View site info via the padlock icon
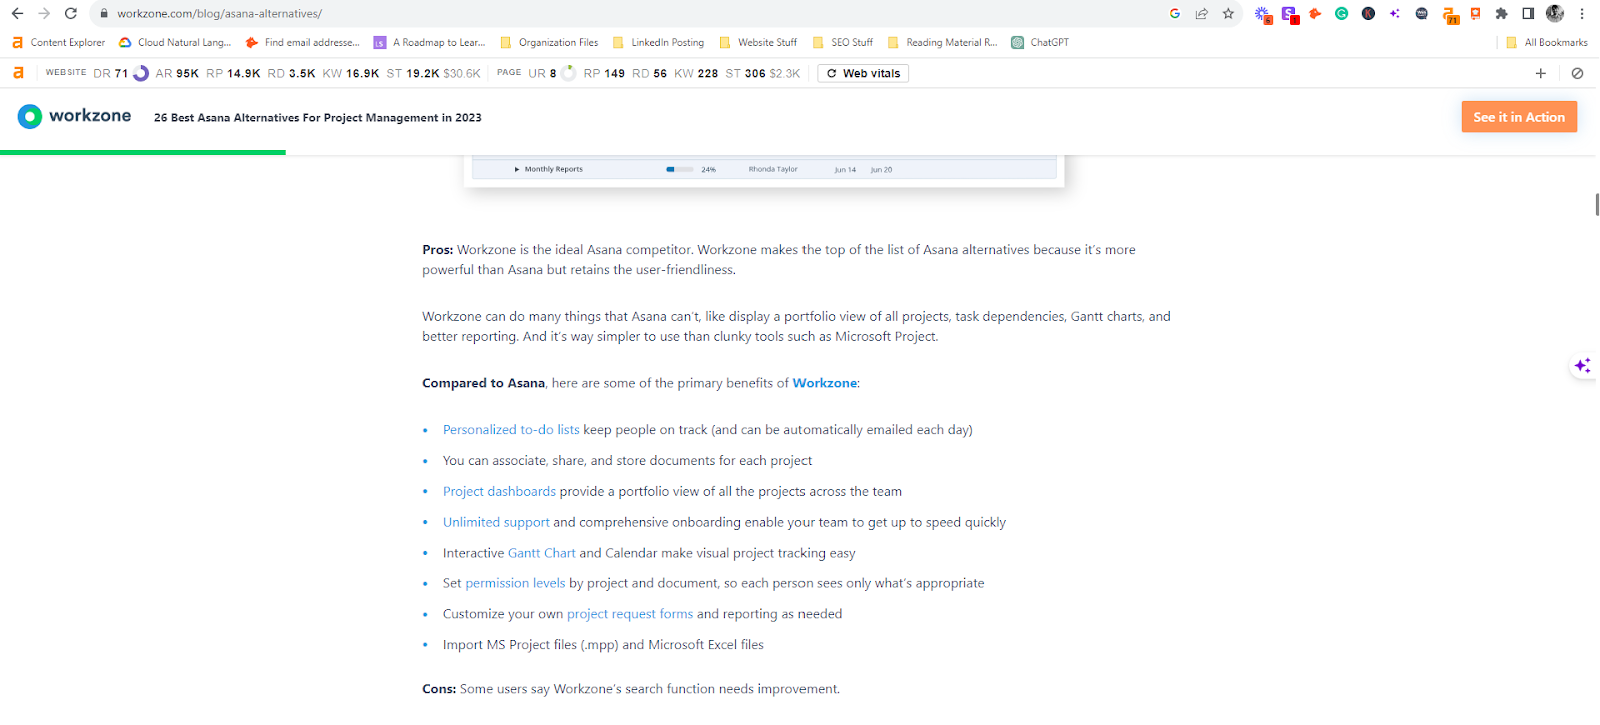Image resolution: width=1600 pixels, height=725 pixels. [x=104, y=14]
